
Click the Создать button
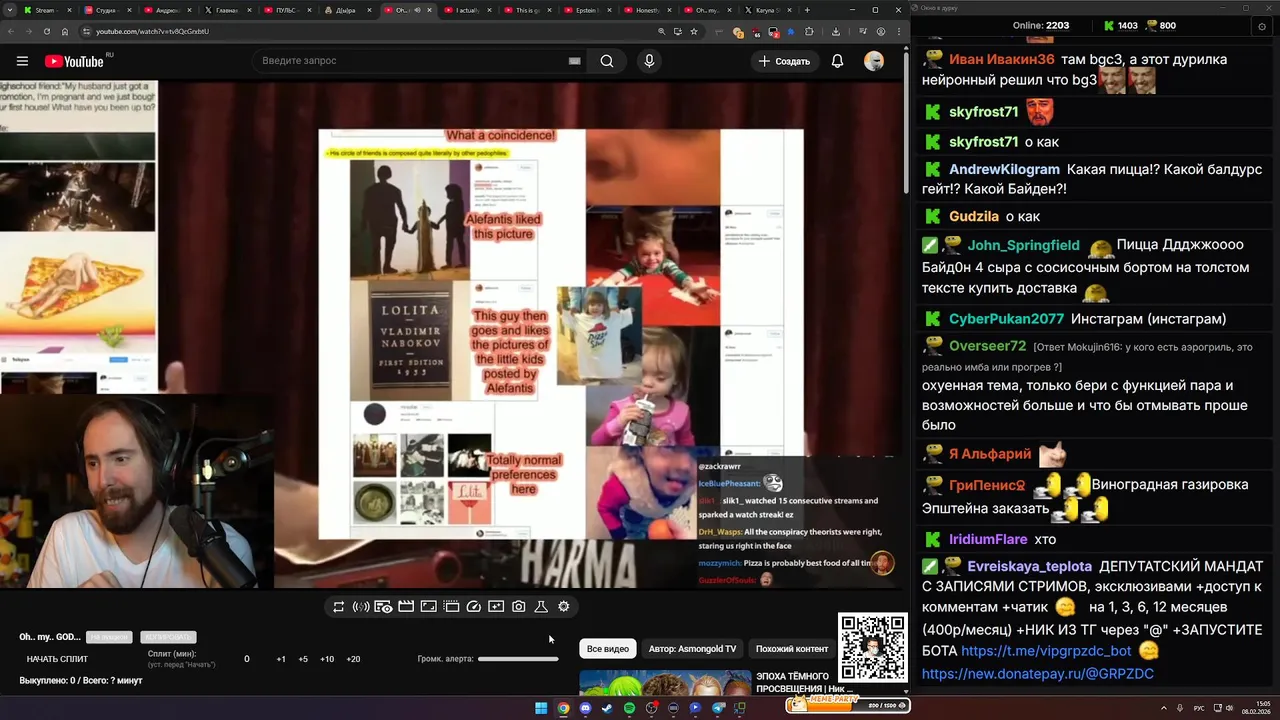[x=784, y=61]
